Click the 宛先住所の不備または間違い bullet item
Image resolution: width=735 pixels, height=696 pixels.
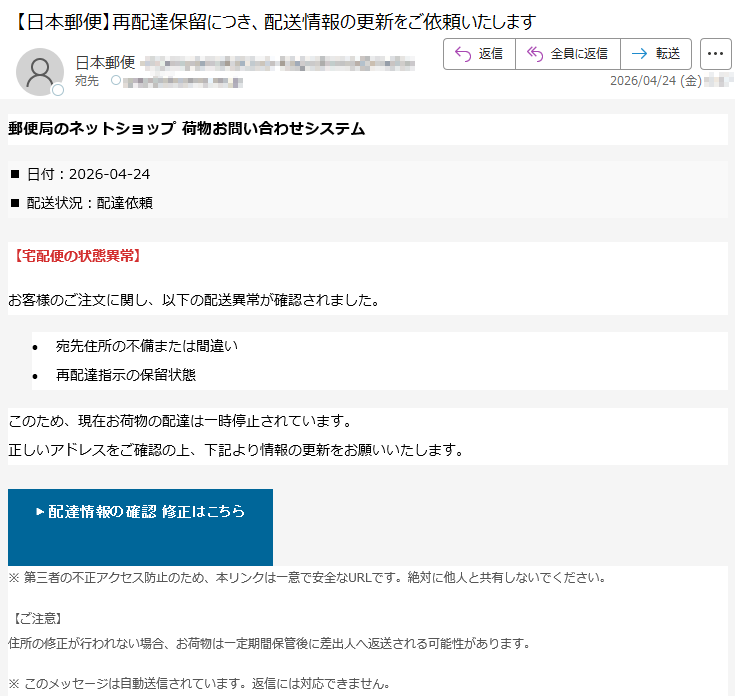(147, 346)
